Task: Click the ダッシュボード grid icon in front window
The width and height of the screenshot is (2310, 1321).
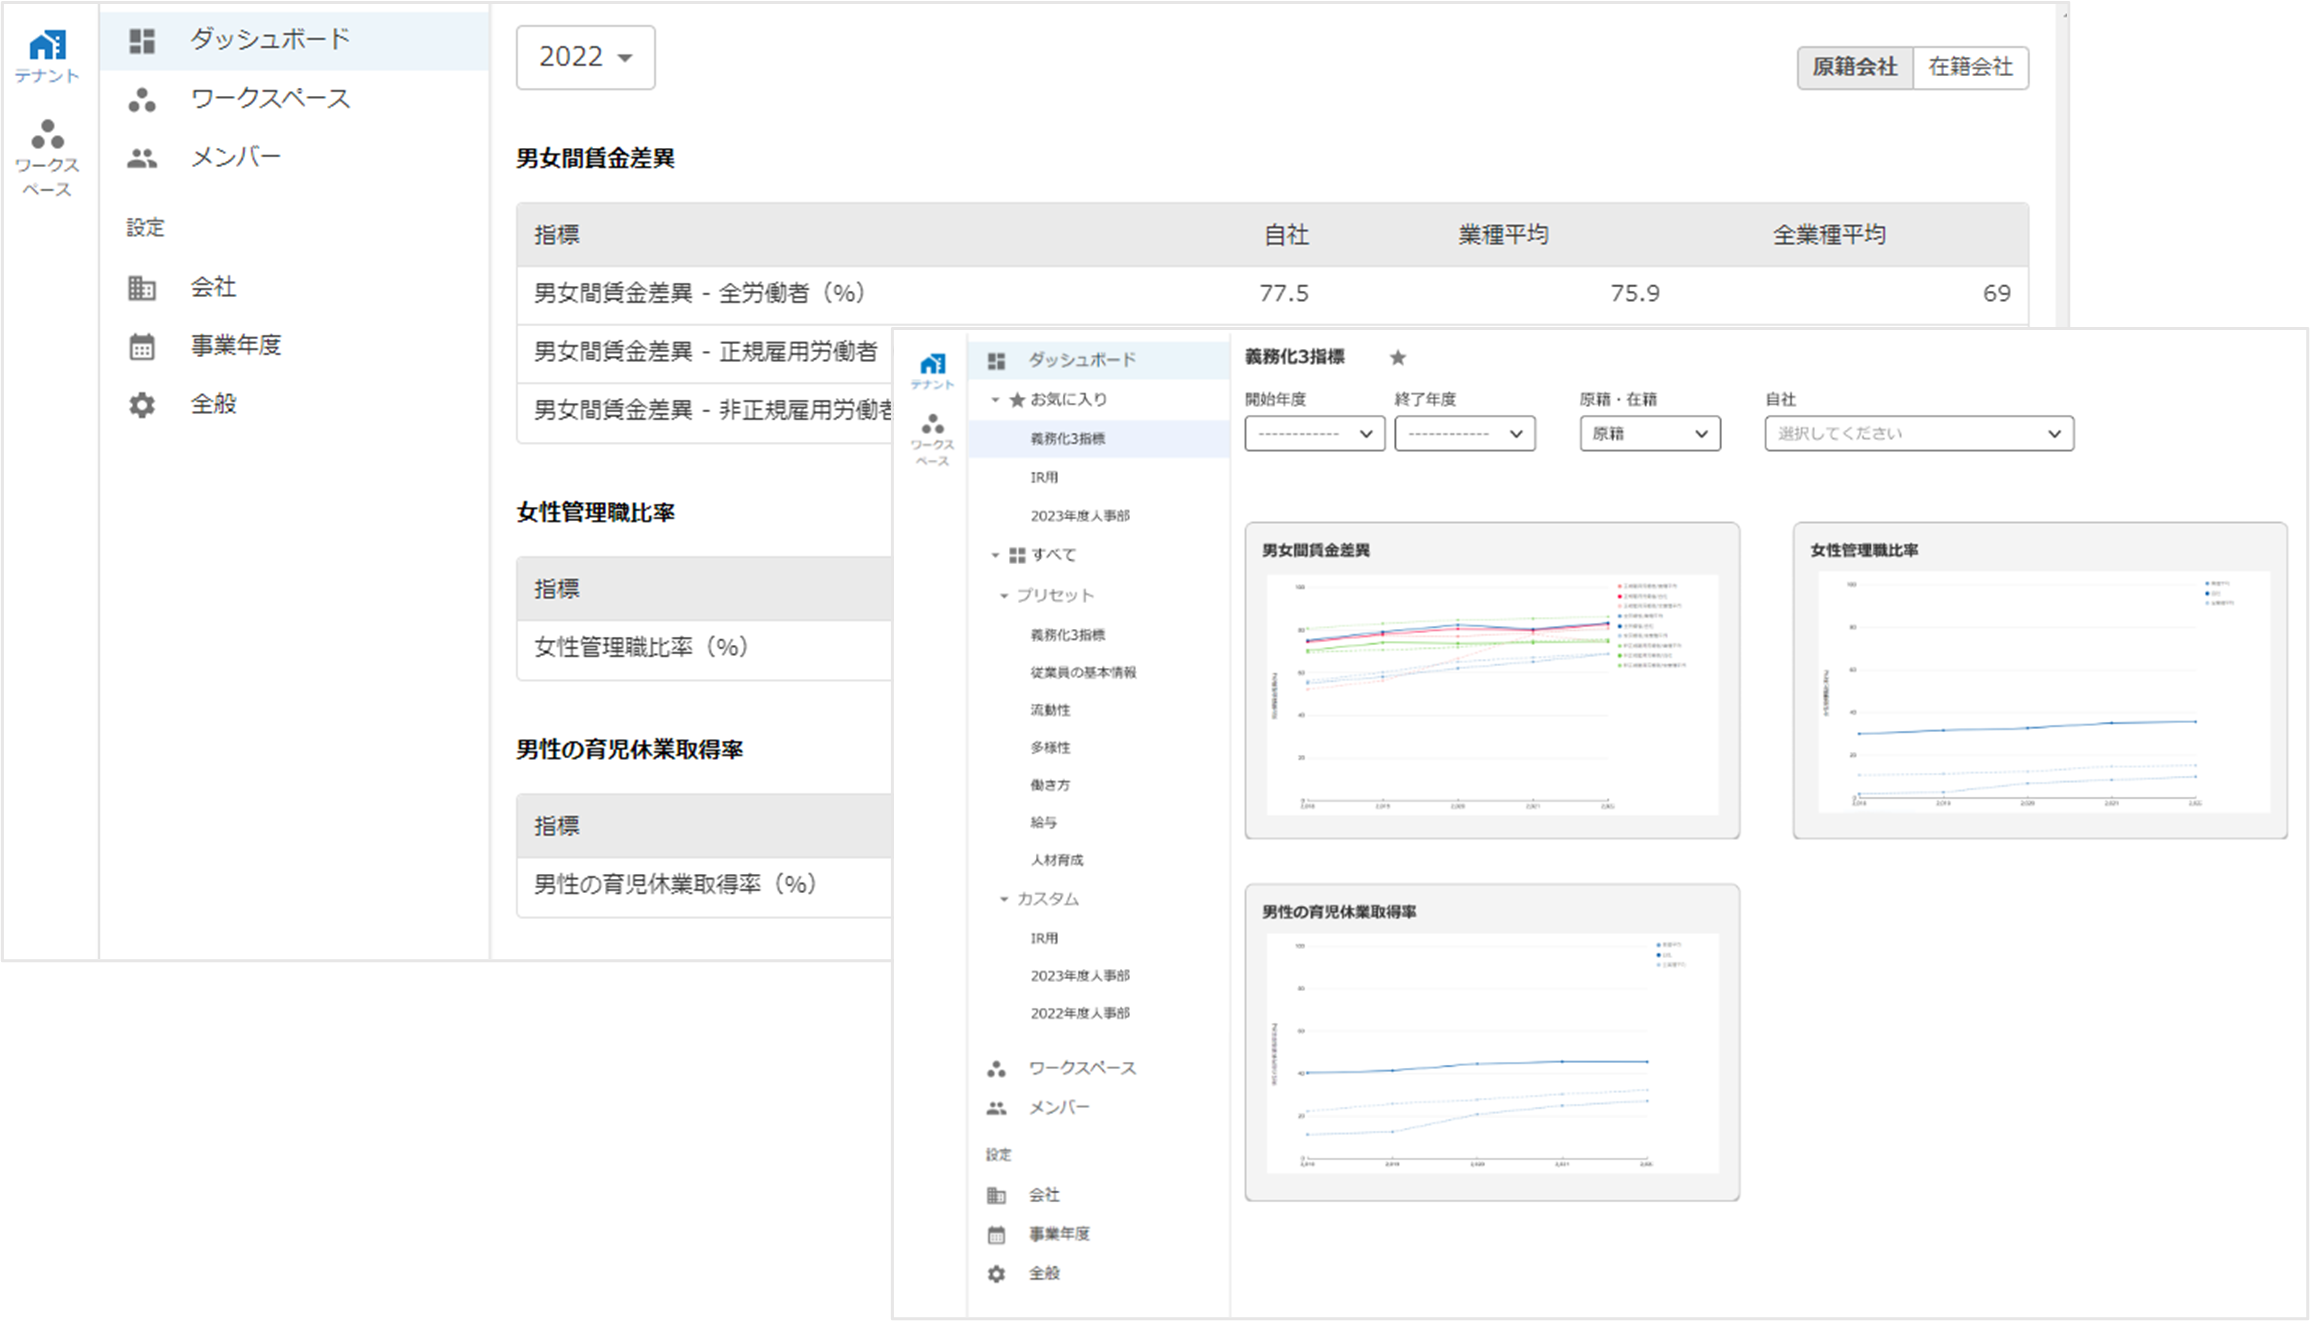Action: coord(996,360)
